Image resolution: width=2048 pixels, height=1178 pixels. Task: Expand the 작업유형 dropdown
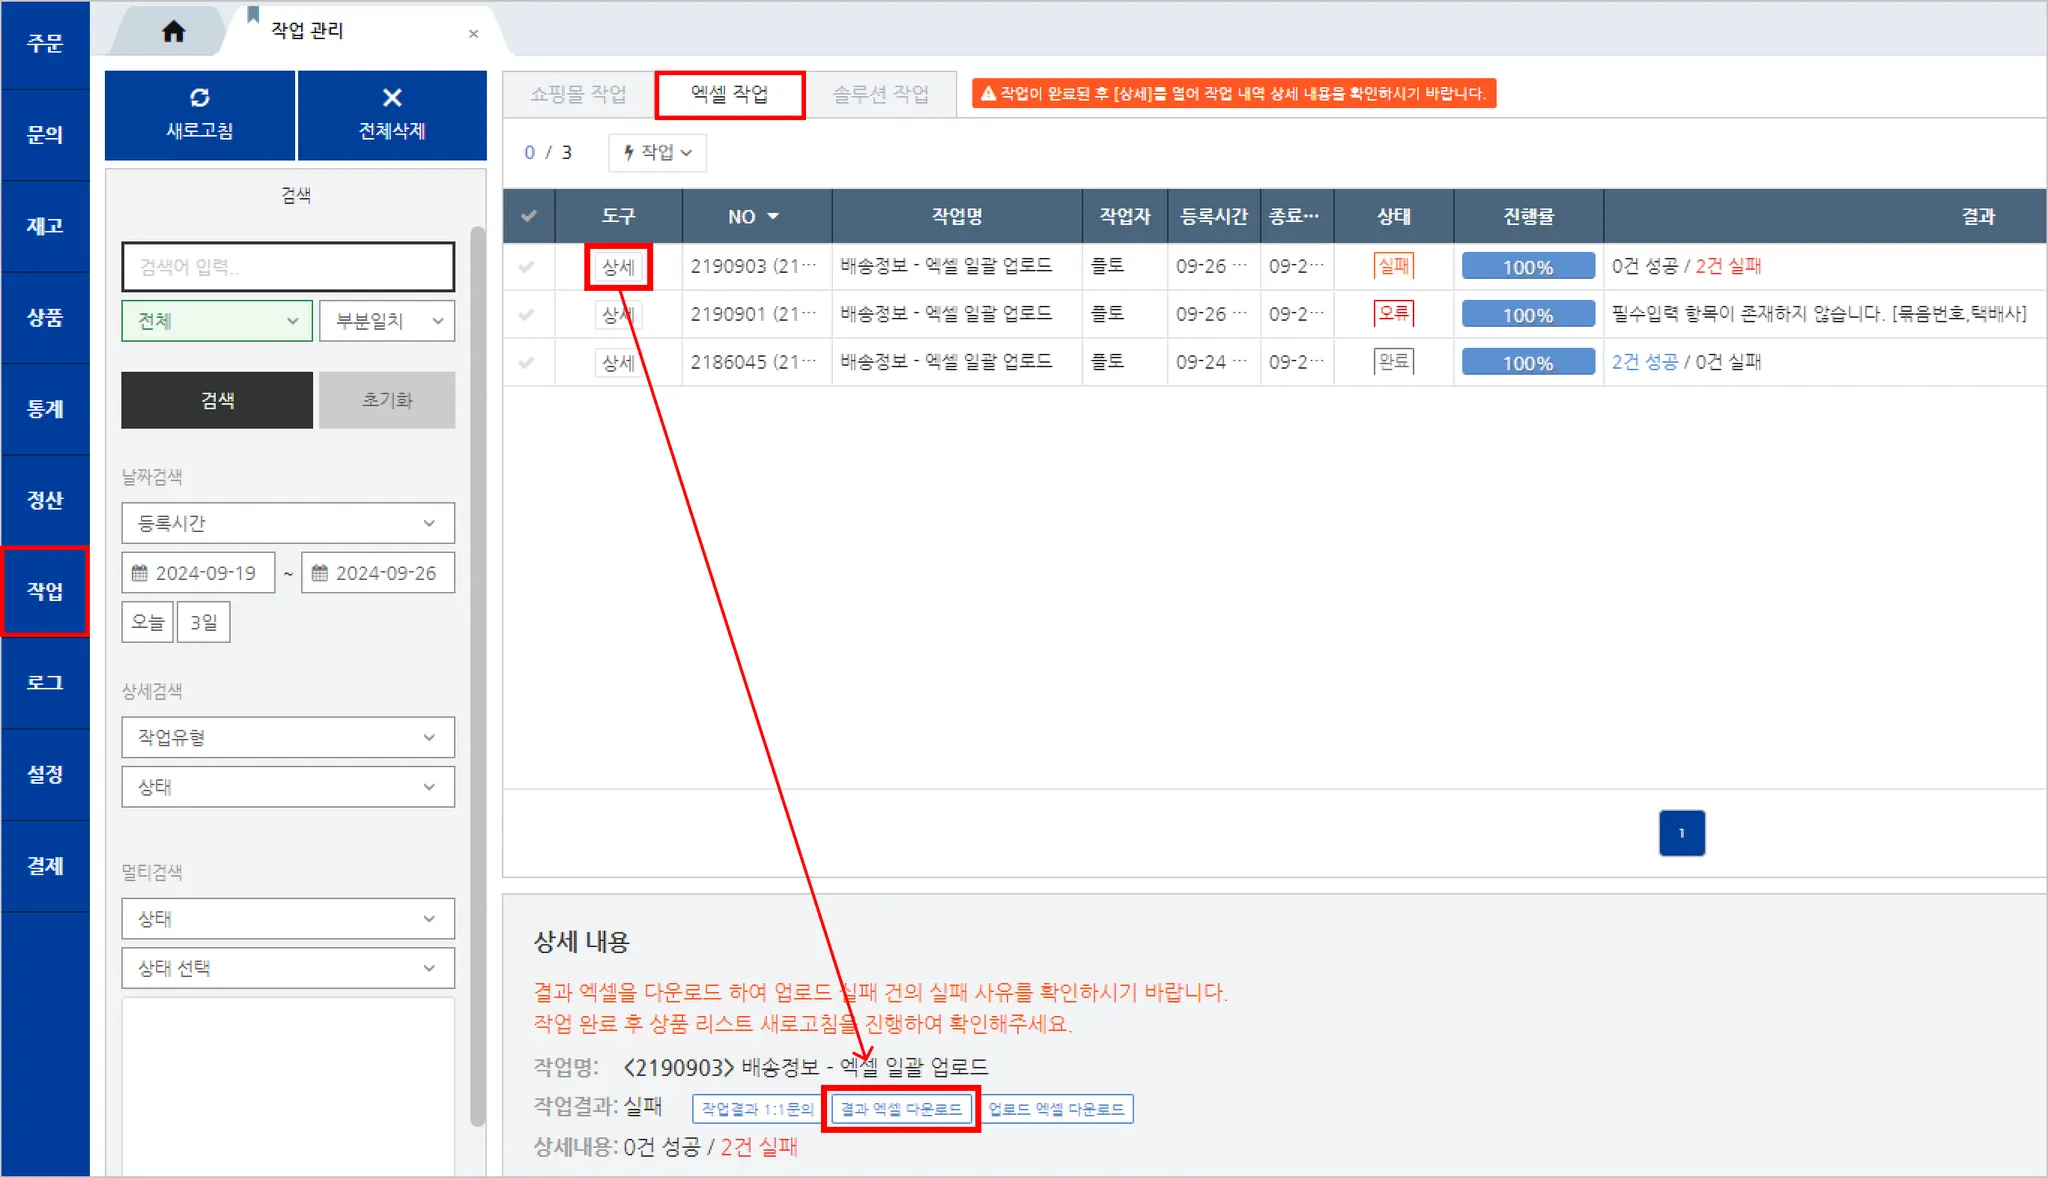pos(288,737)
